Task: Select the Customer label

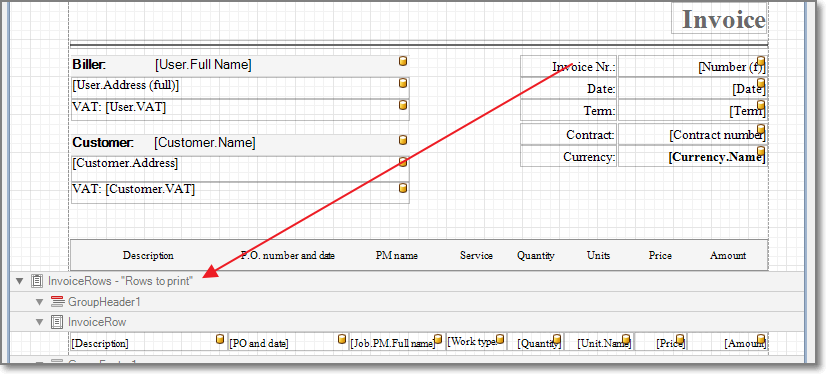Action: tap(103, 143)
